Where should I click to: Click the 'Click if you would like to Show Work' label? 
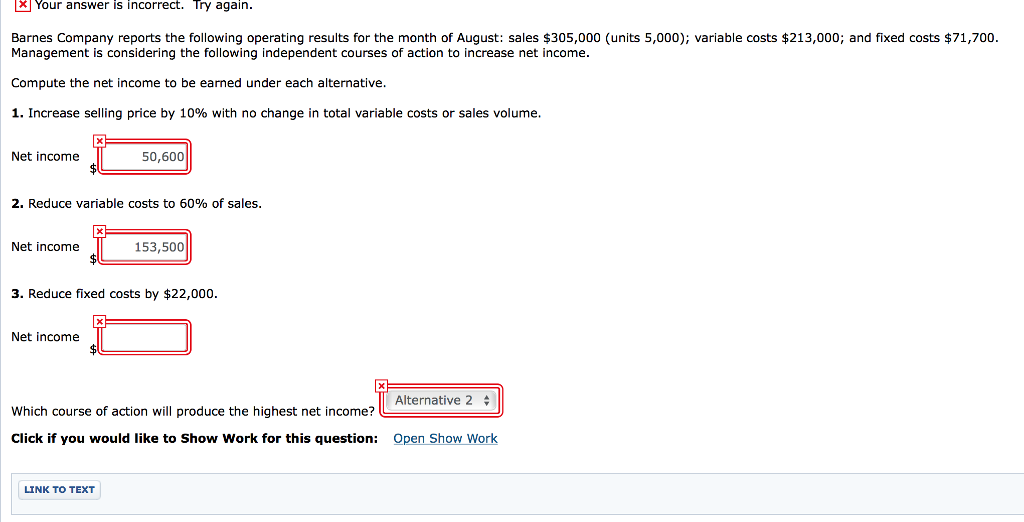click(x=195, y=438)
